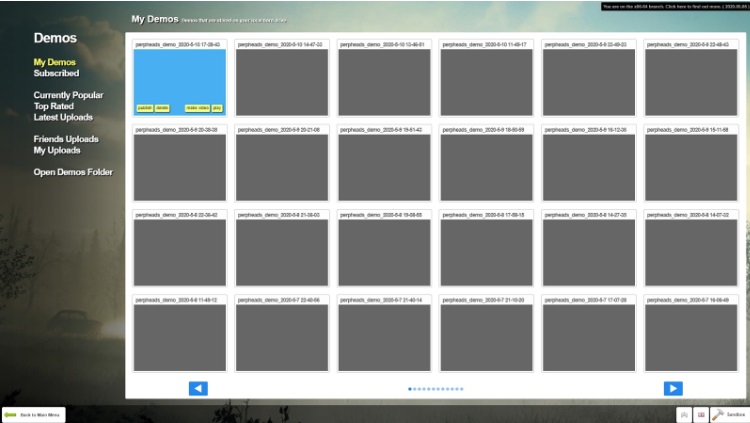Go to the previous page with left arrow
Image resolution: width=750 pixels, height=423 pixels.
click(x=198, y=388)
